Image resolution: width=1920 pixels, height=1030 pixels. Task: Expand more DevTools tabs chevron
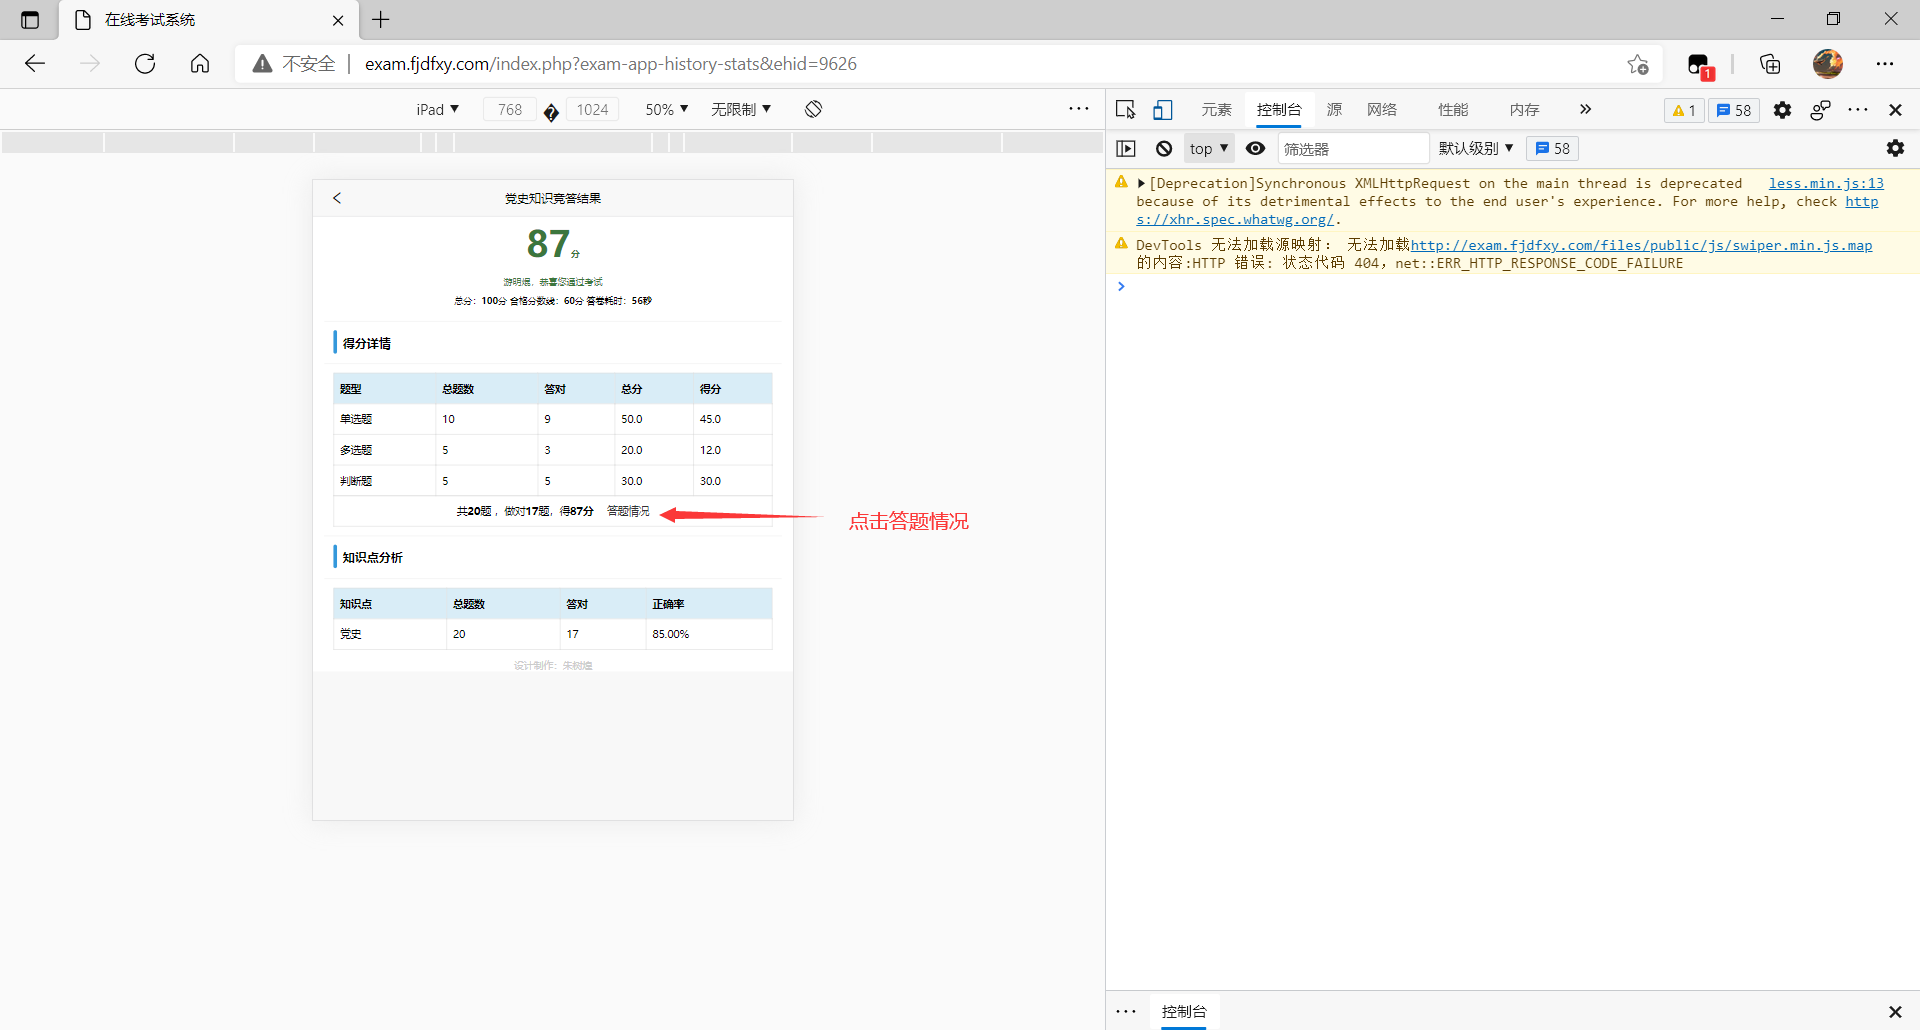pyautogui.click(x=1585, y=110)
